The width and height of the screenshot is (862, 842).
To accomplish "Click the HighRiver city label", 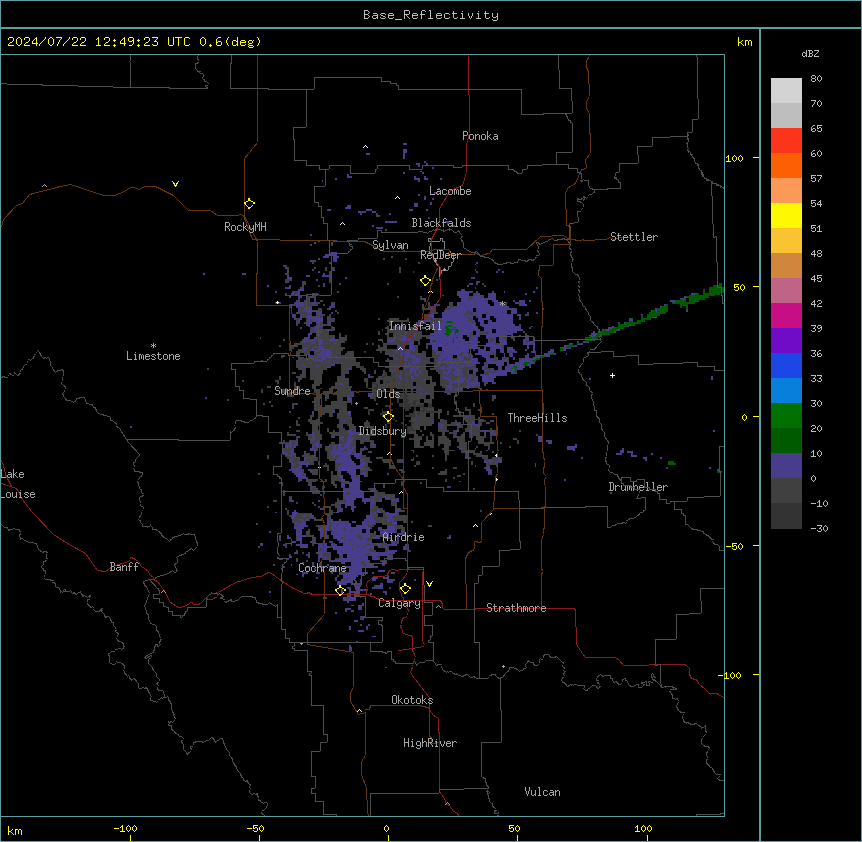I will (x=430, y=743).
